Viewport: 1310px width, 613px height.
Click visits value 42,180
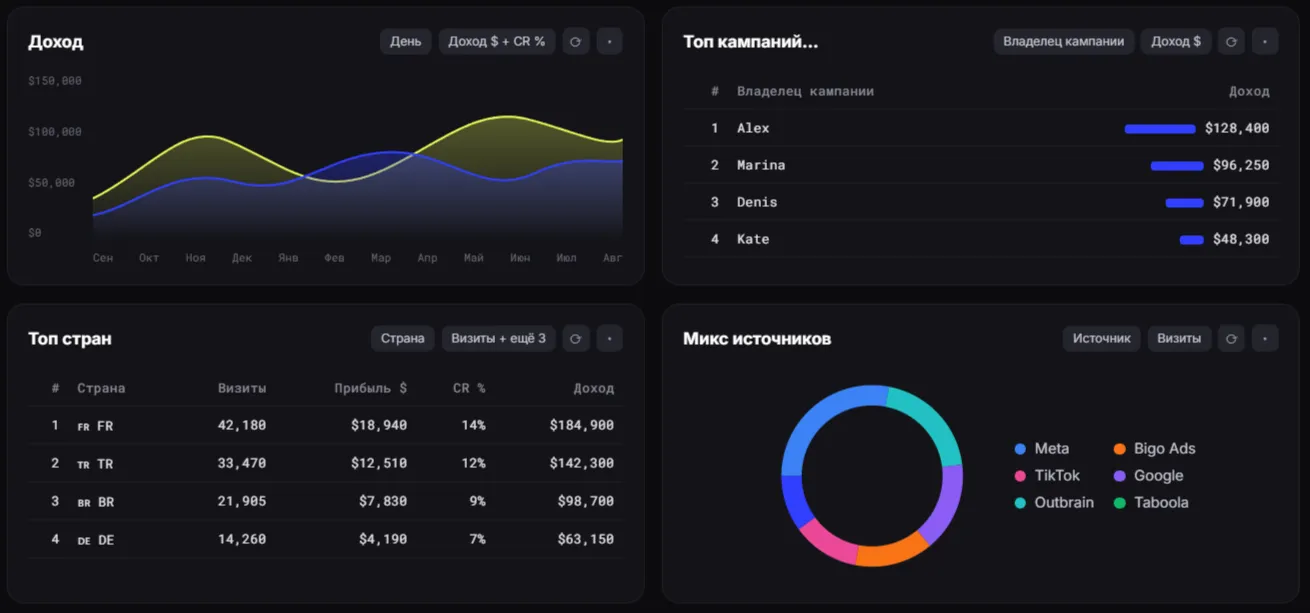tap(242, 425)
